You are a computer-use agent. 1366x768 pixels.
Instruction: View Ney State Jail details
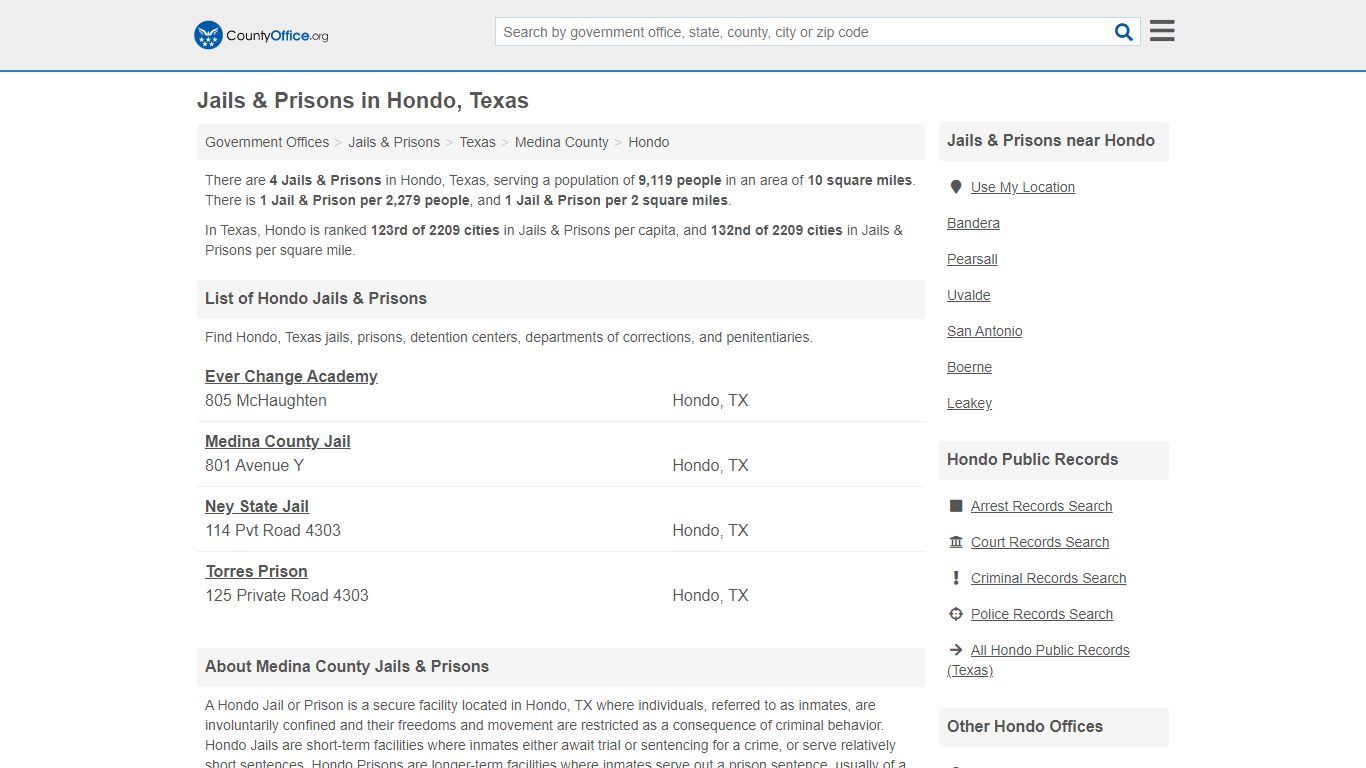257,506
